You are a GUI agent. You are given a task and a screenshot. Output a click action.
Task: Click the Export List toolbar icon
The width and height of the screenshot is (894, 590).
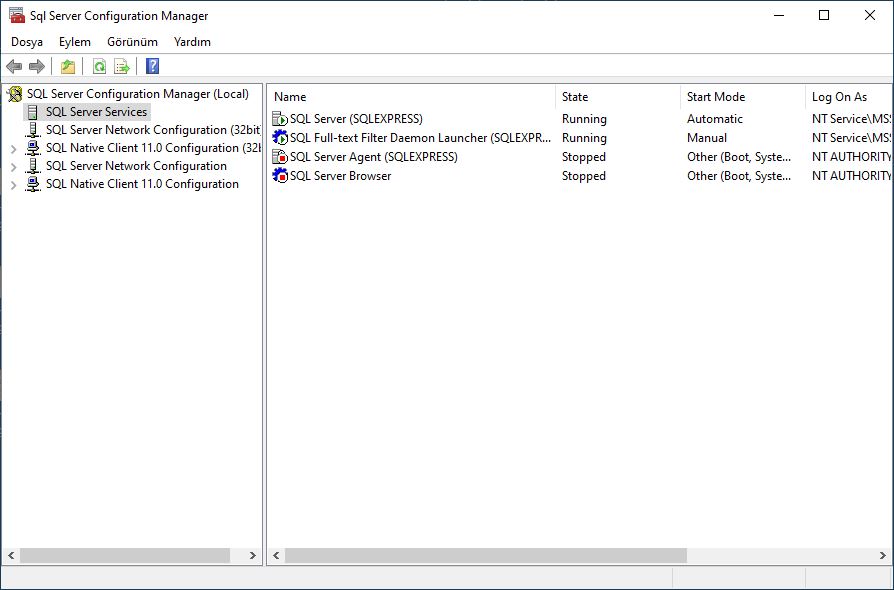[122, 67]
